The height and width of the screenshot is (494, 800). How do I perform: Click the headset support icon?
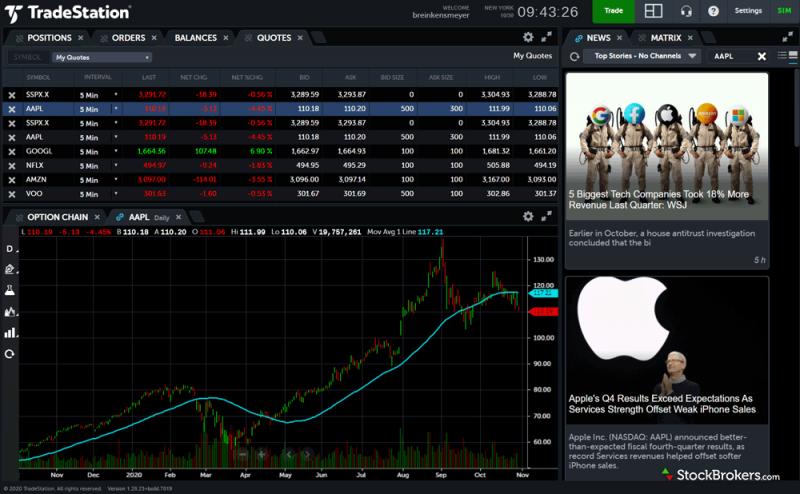point(686,11)
